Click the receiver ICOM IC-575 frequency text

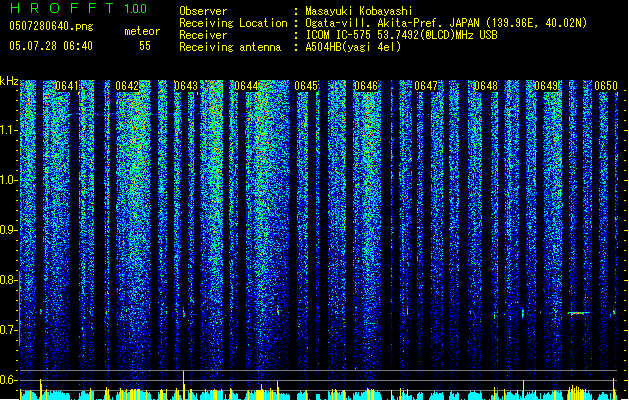401,35
